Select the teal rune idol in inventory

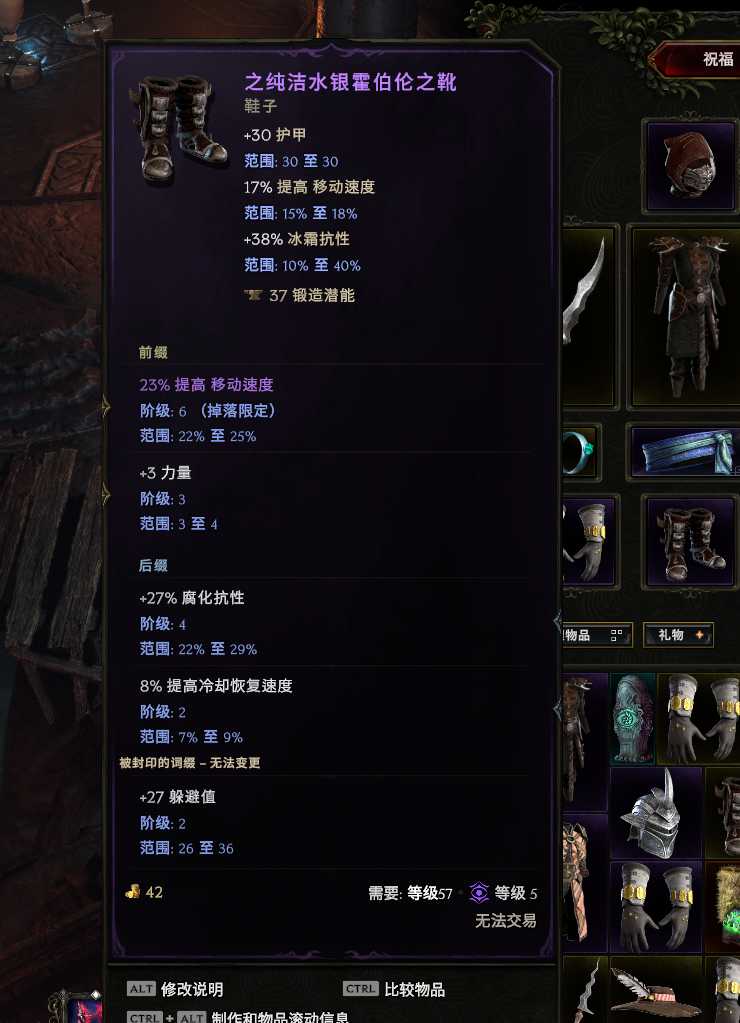633,719
